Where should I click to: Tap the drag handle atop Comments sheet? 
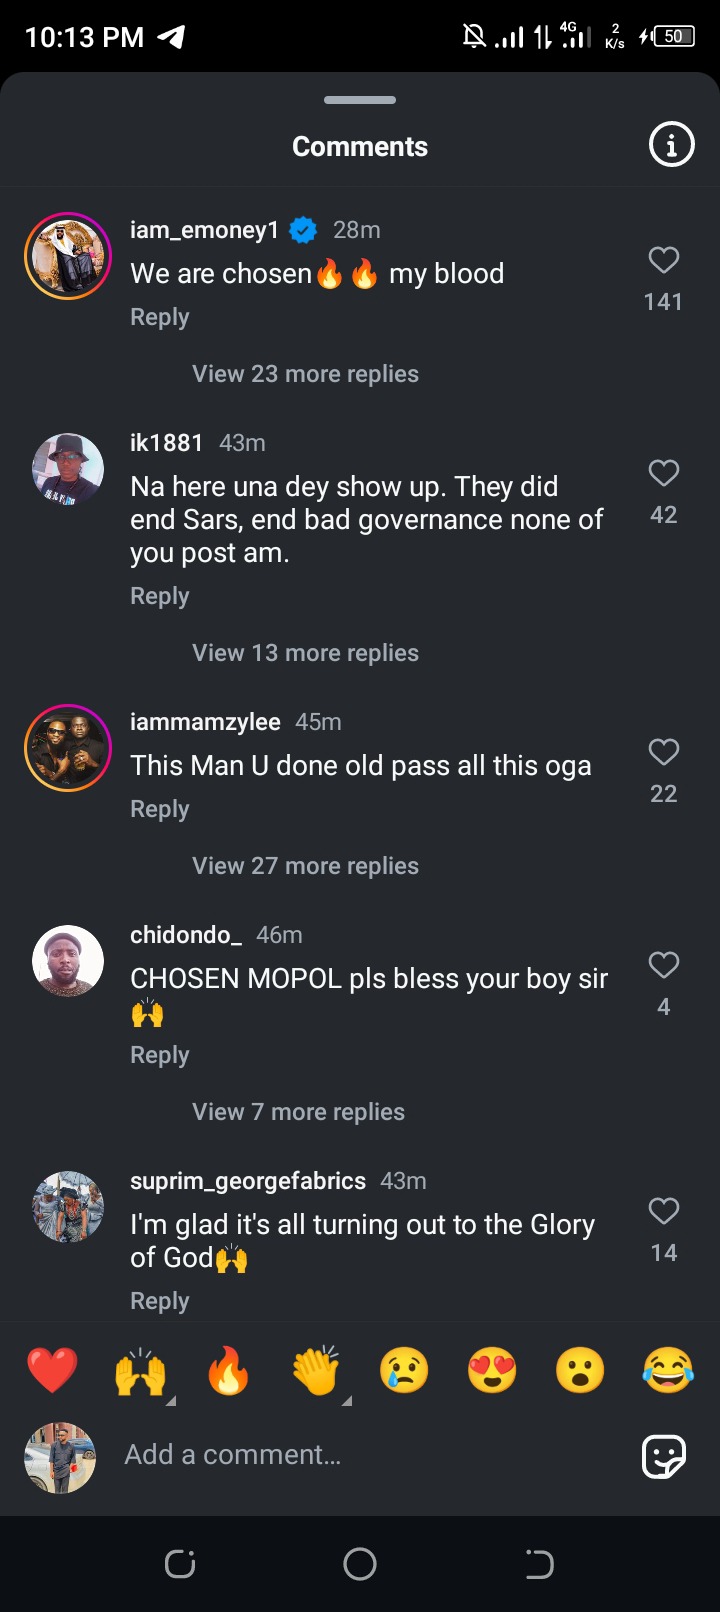[x=360, y=100]
